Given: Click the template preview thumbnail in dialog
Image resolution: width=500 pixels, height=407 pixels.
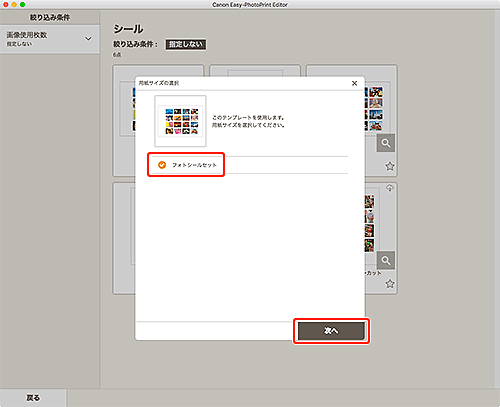Looking at the screenshot, I should coord(180,121).
